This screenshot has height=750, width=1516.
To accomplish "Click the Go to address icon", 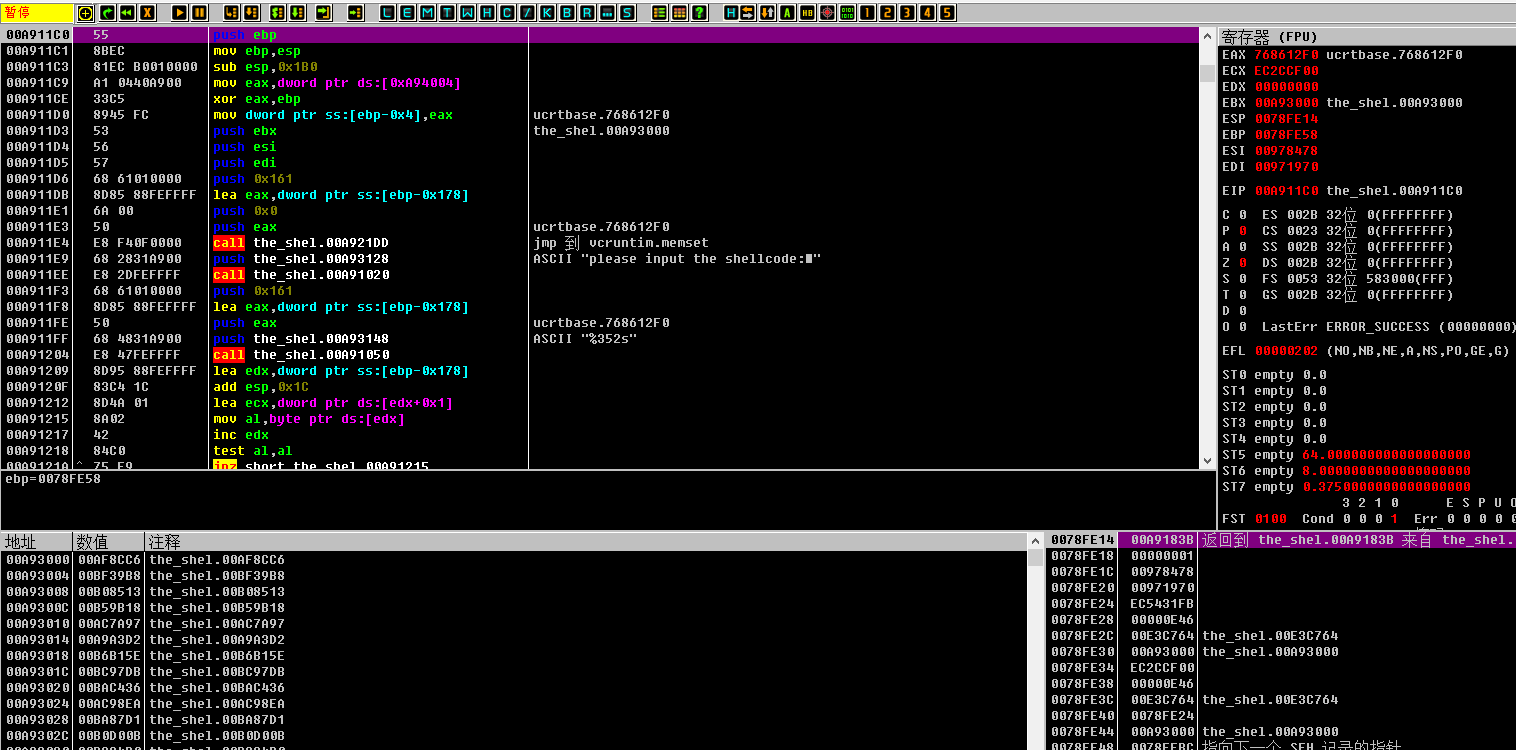I will coord(355,13).
